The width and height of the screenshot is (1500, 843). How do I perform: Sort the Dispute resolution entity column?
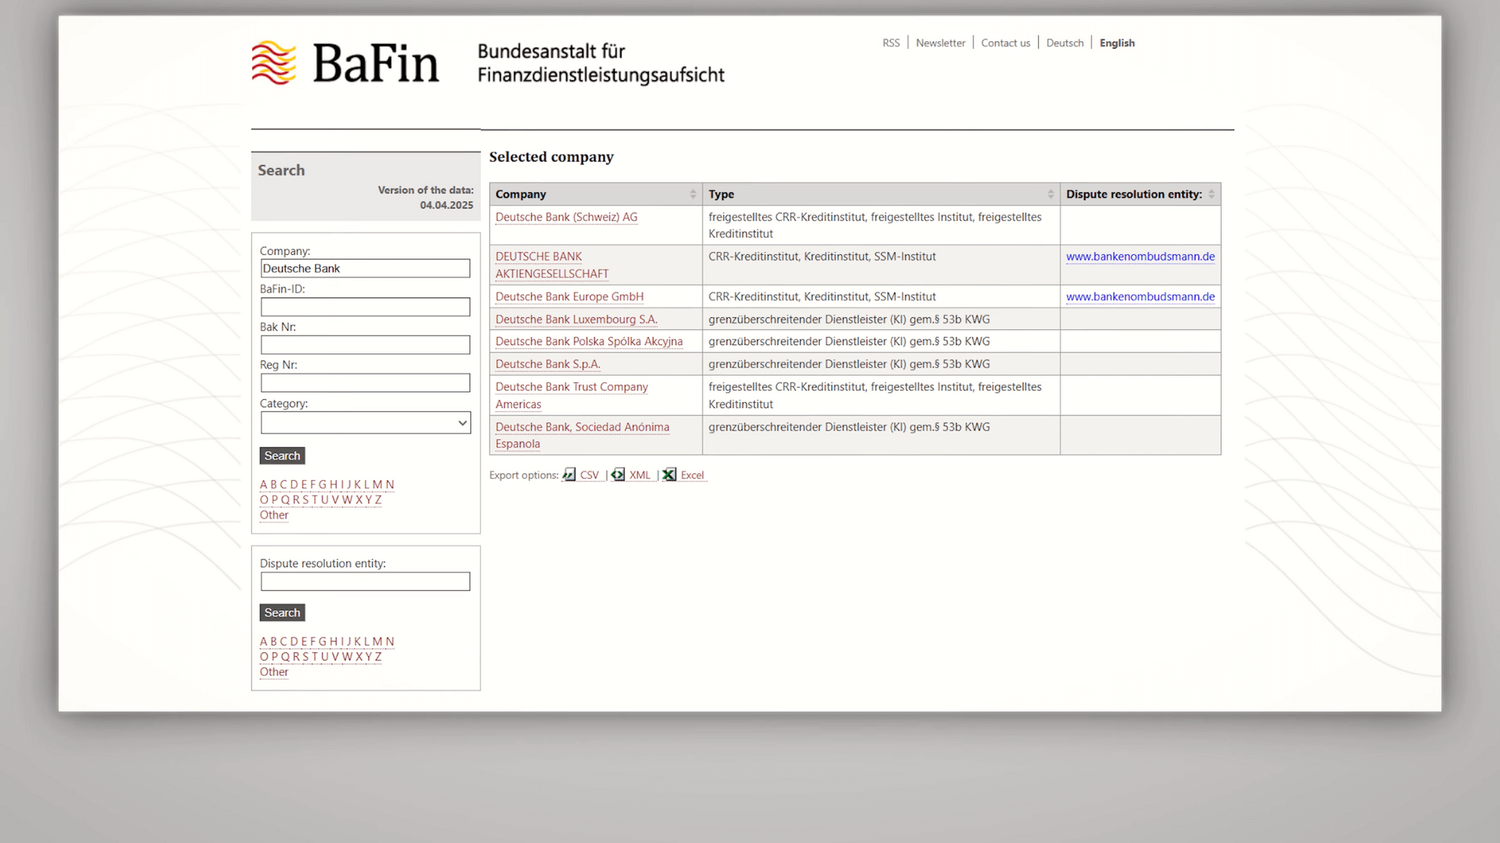(x=1210, y=193)
